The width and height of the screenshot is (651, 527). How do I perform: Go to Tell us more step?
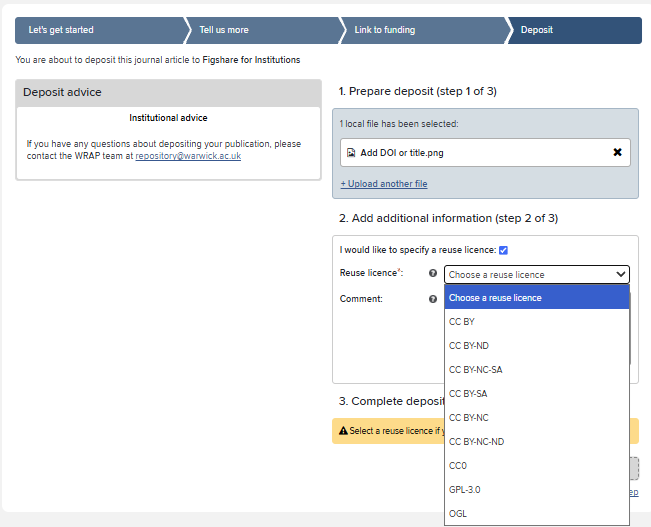(264, 30)
